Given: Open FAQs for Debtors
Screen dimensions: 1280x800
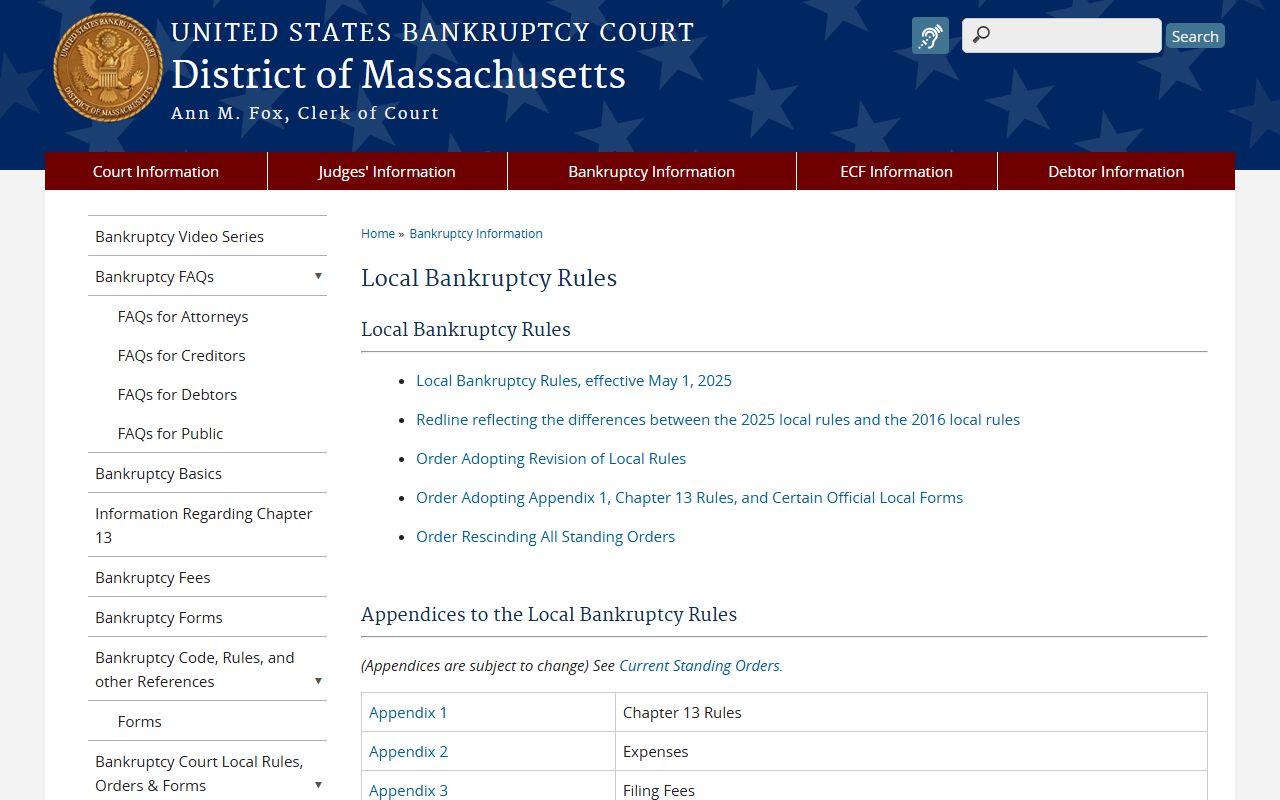Looking at the screenshot, I should pyautogui.click(x=177, y=394).
